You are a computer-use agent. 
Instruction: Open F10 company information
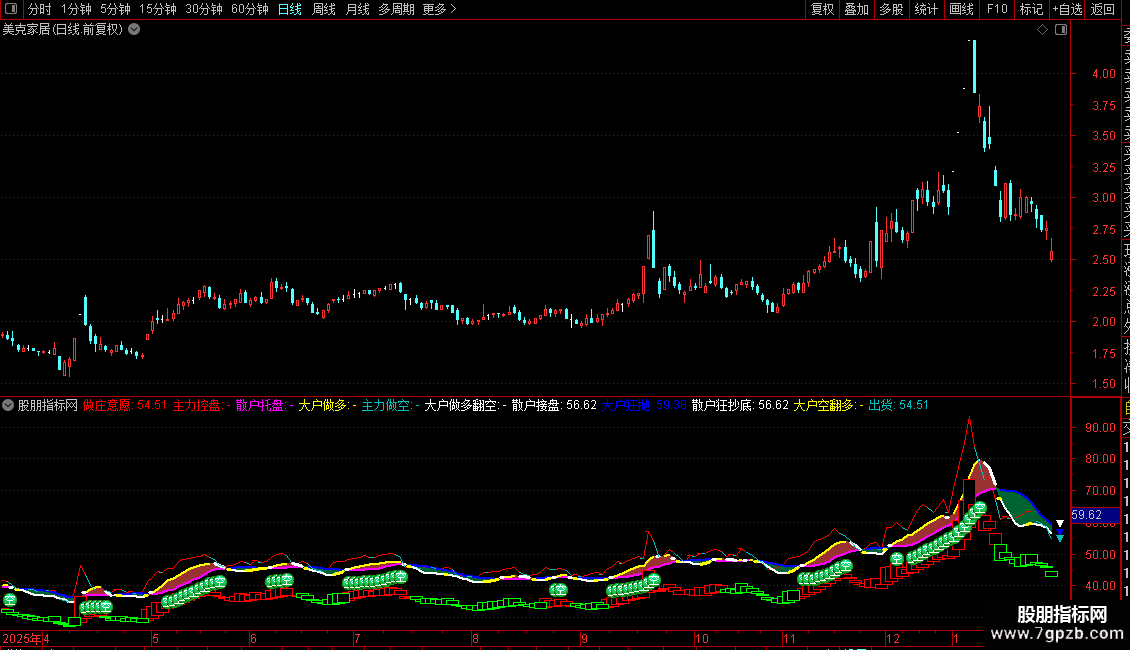(x=997, y=9)
